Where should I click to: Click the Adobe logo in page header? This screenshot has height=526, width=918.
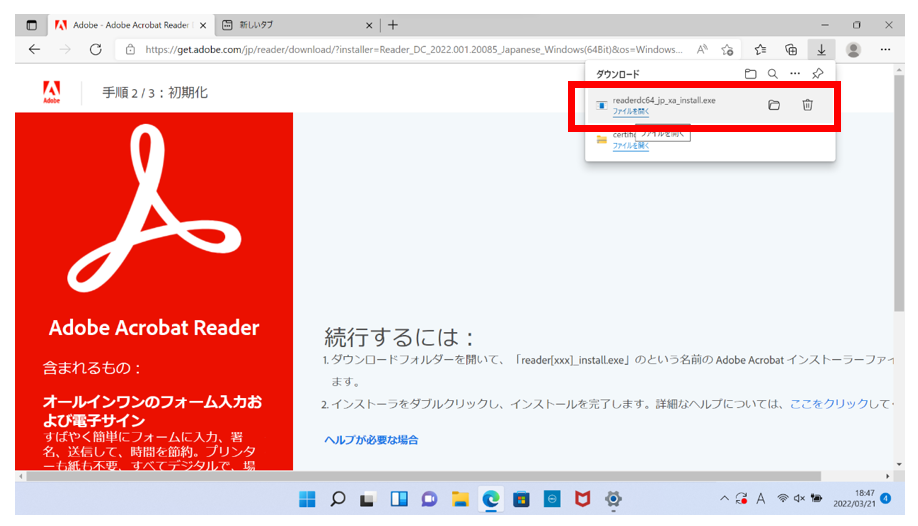pyautogui.click(x=52, y=92)
